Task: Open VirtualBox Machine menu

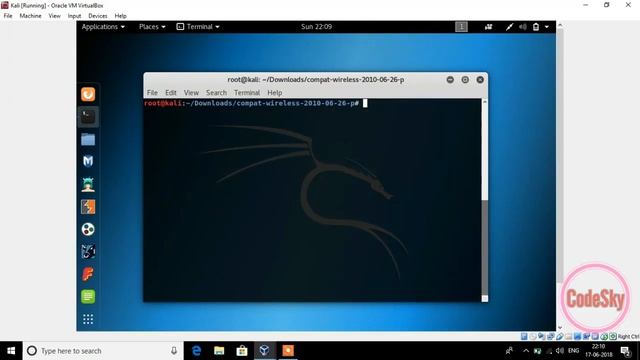Action: 30,16
